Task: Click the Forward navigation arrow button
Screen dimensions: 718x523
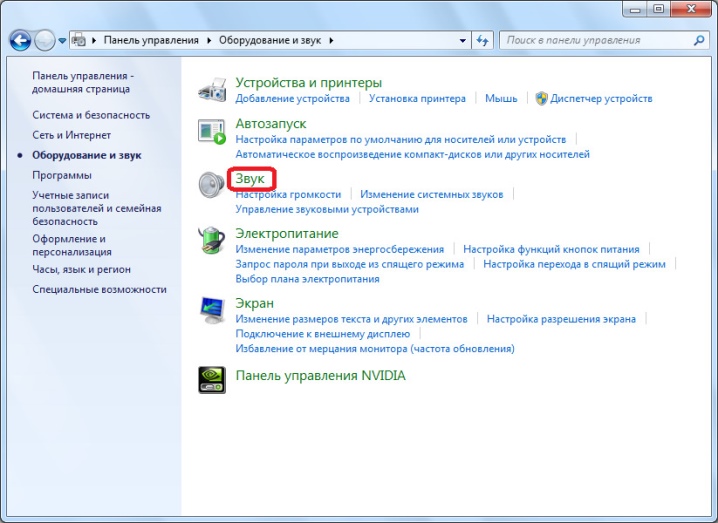Action: (x=45, y=41)
